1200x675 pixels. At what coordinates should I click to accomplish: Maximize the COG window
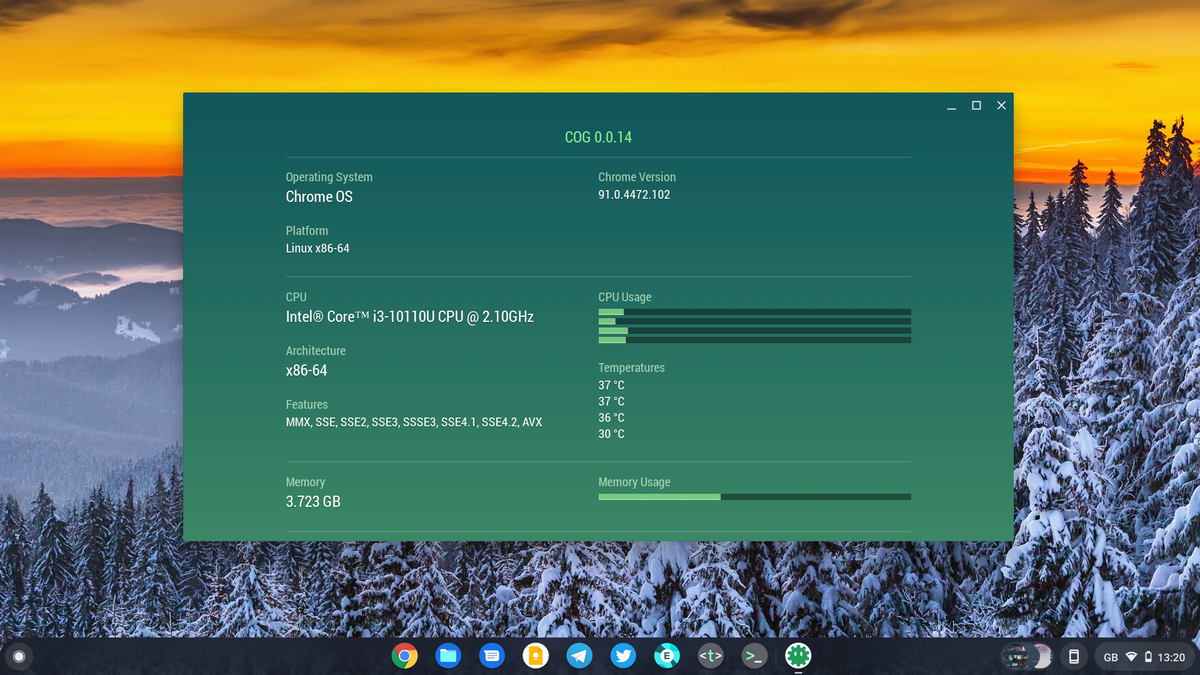click(x=975, y=105)
